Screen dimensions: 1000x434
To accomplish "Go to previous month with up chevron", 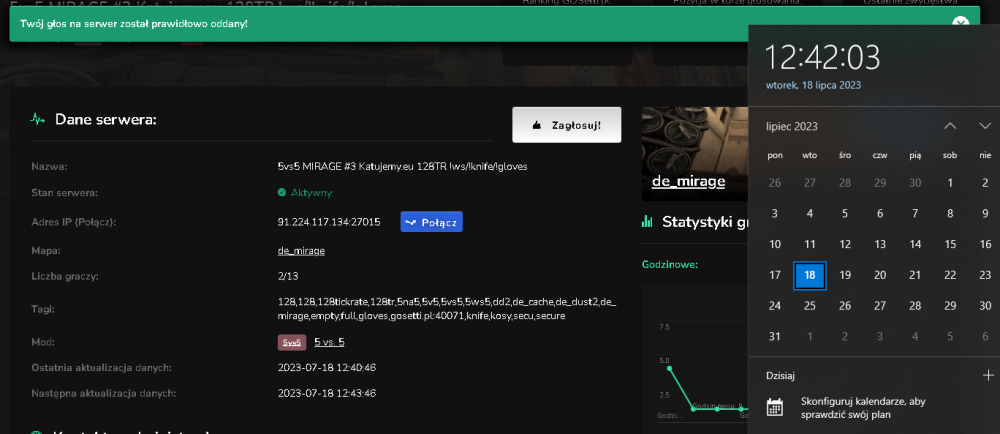I will tap(950, 126).
